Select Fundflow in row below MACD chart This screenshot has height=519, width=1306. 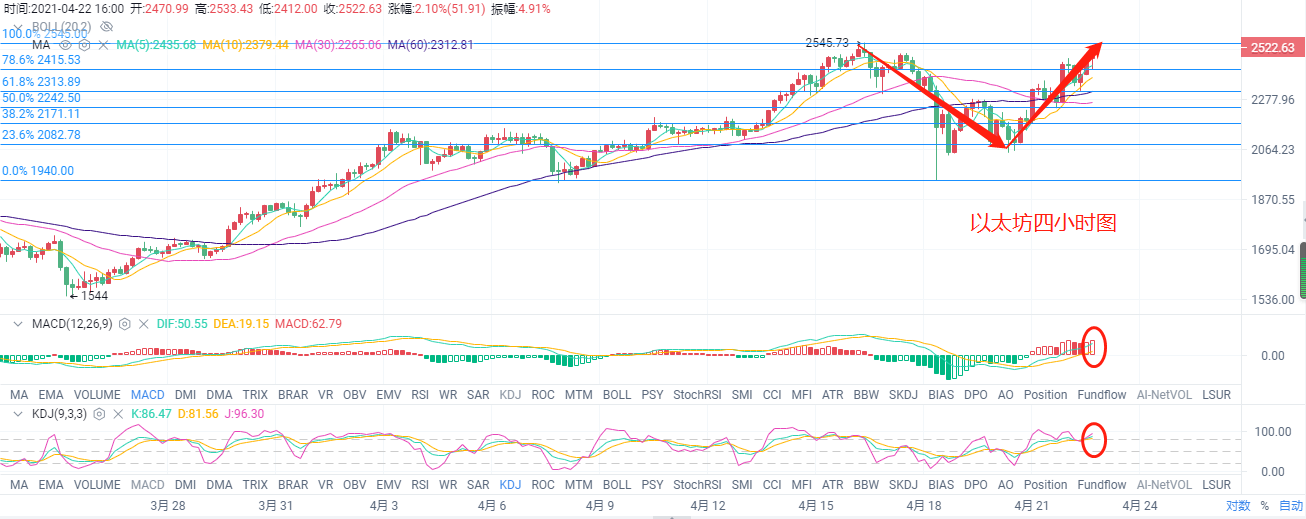tap(1102, 395)
